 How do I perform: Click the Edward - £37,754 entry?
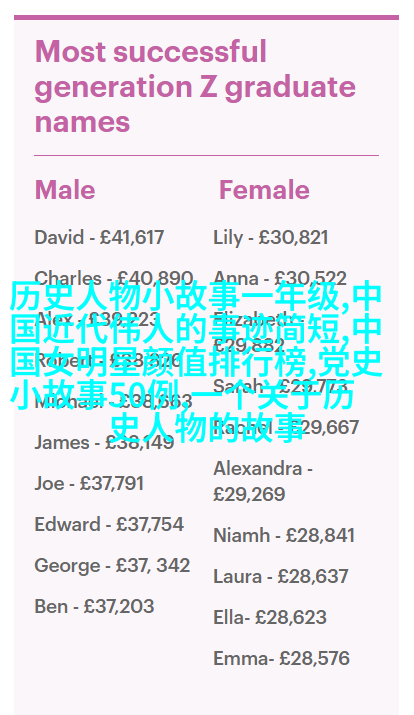[x=109, y=524]
